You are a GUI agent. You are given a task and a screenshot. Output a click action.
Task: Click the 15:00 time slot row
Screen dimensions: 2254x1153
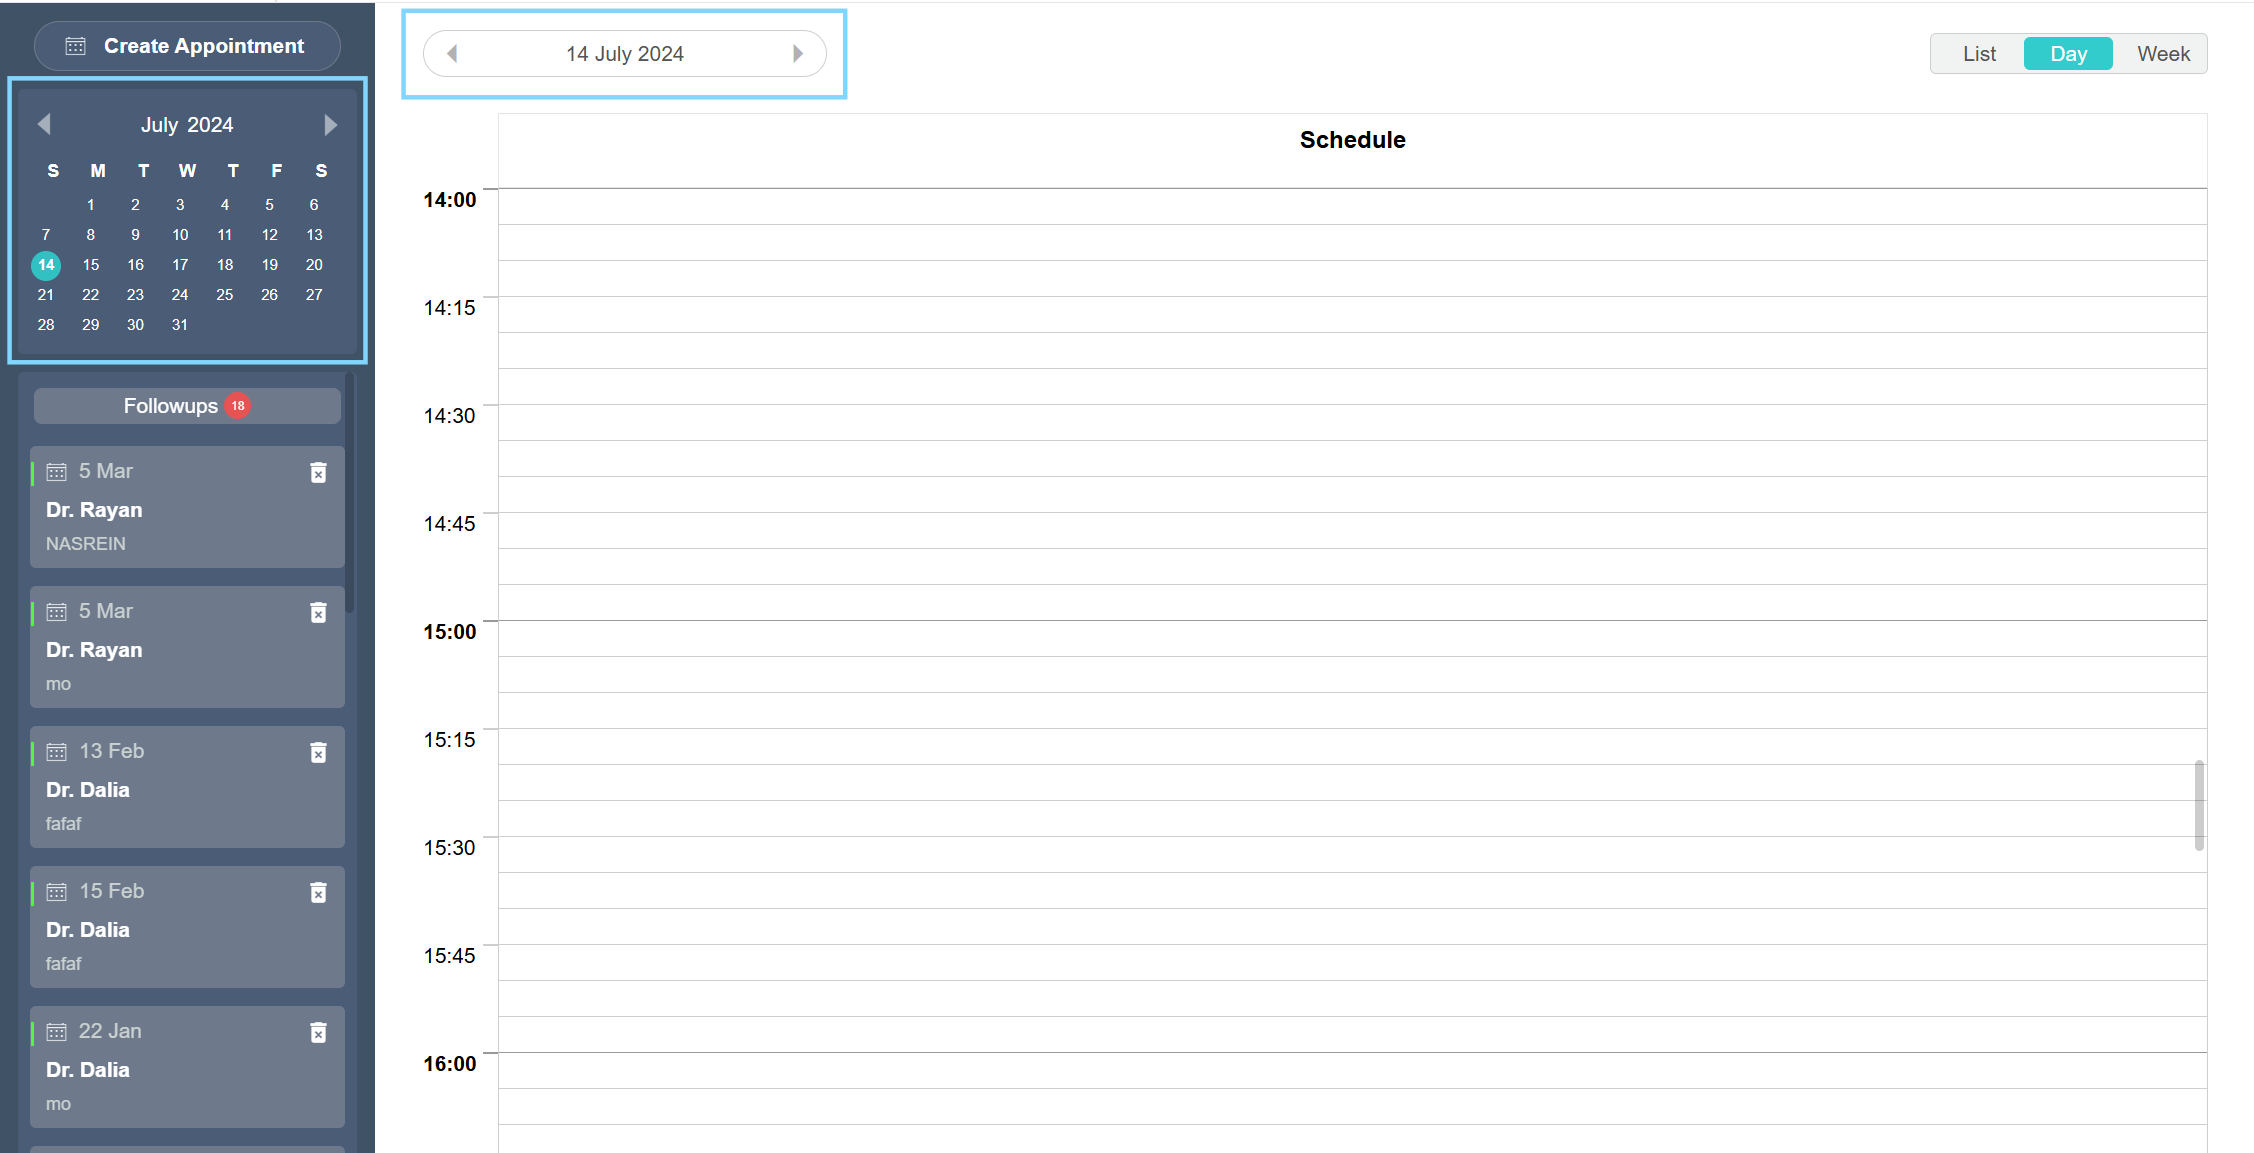[x=1352, y=638]
